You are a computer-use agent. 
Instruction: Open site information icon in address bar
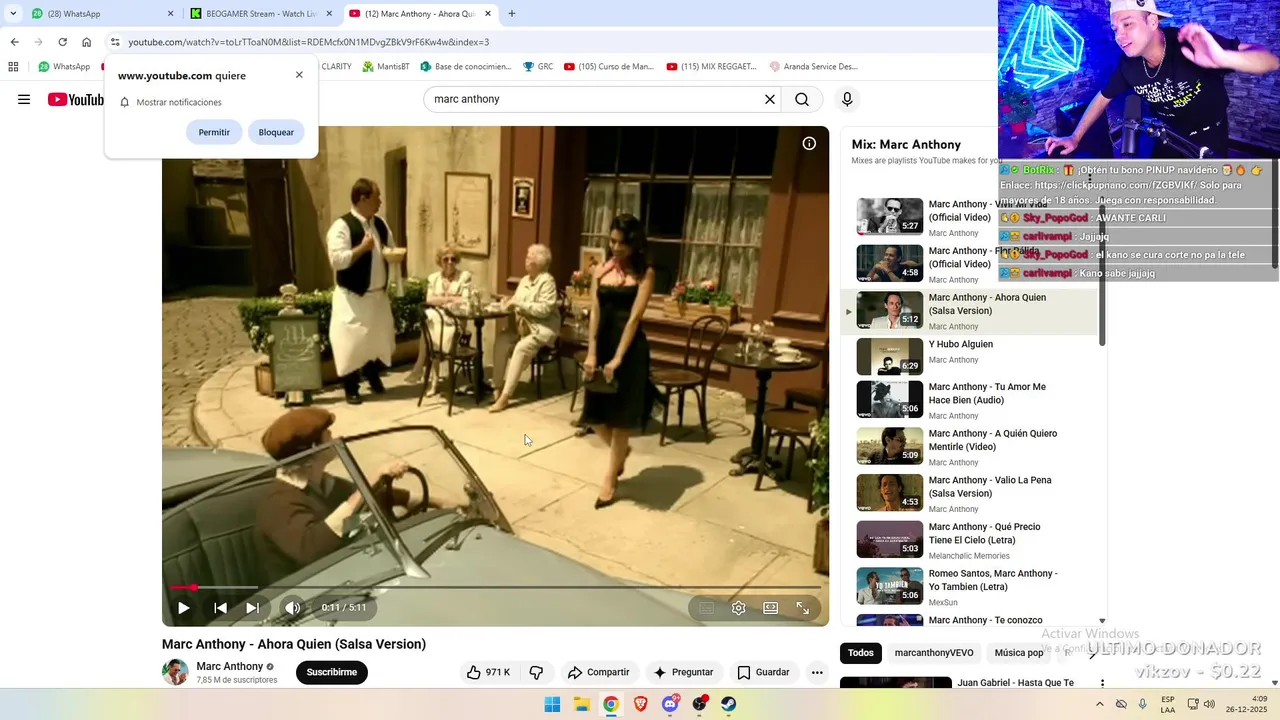115,42
